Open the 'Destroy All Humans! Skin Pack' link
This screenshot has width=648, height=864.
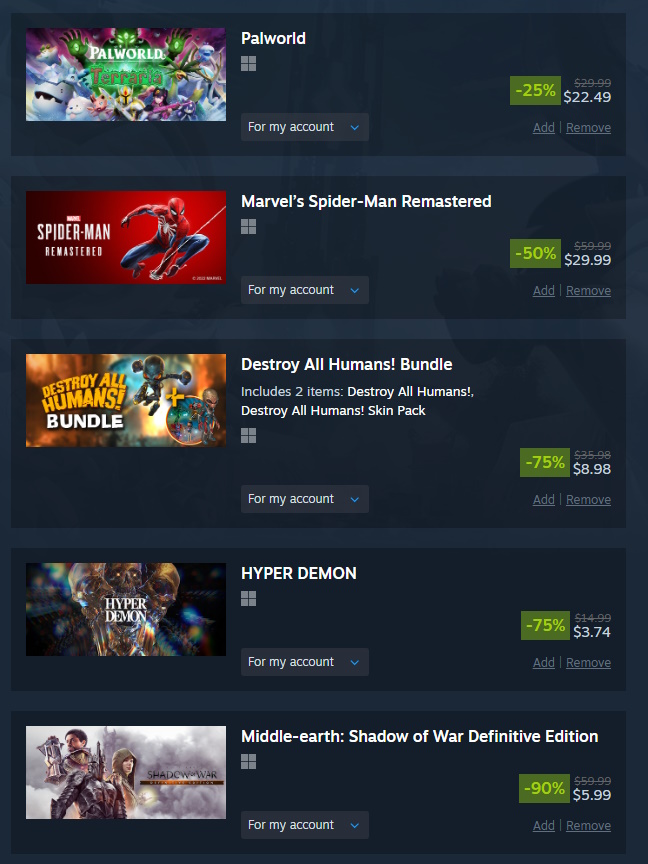(333, 411)
